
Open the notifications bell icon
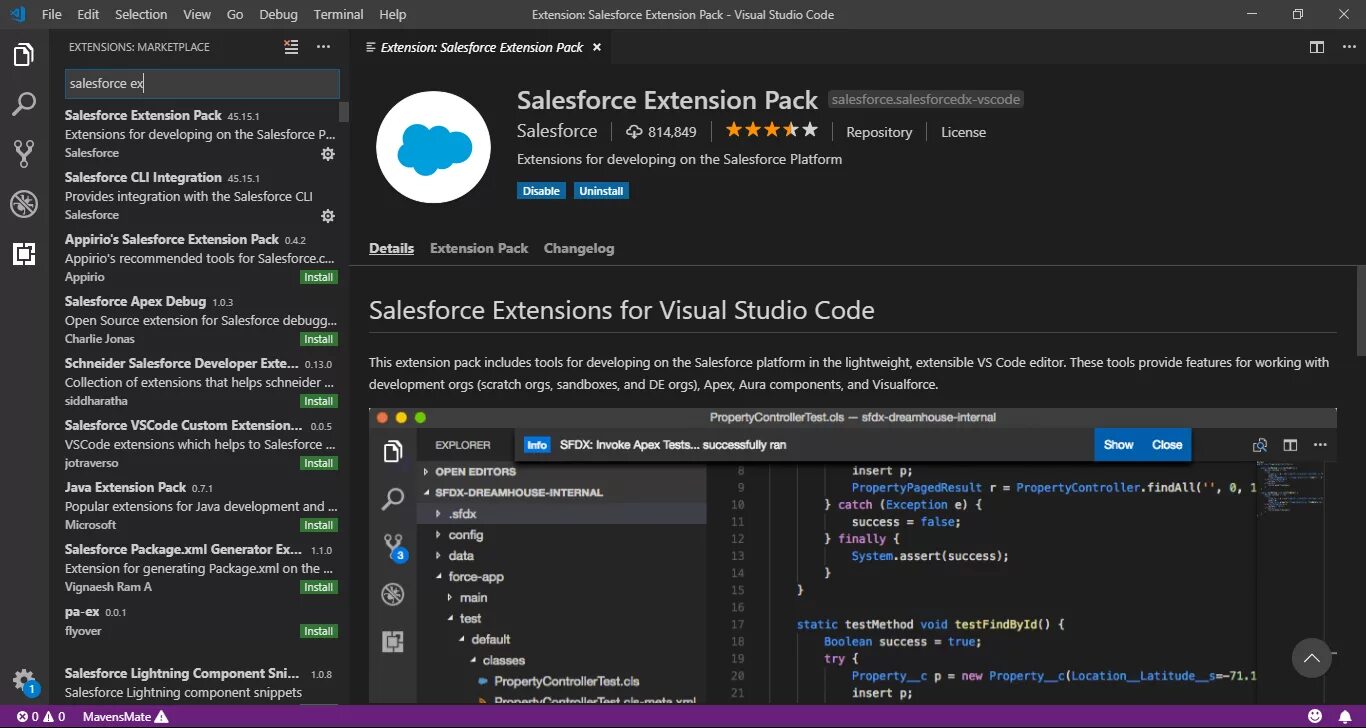(x=1345, y=716)
